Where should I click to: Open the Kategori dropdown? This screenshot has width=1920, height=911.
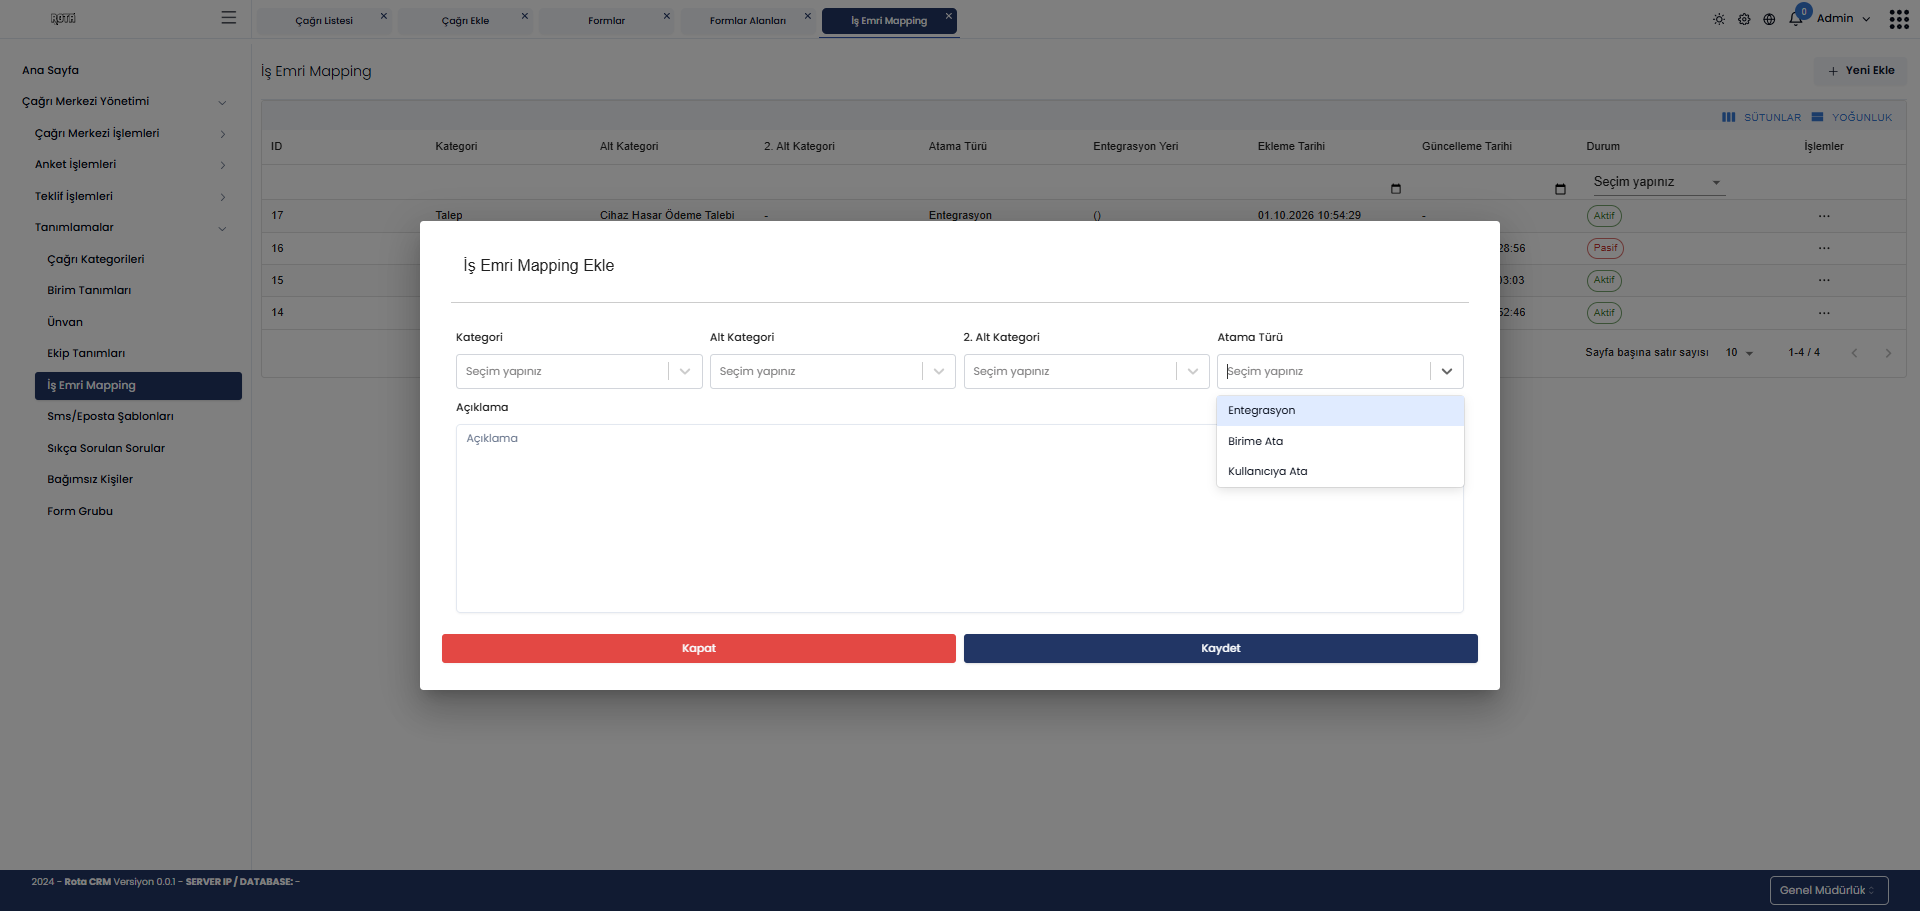(579, 371)
